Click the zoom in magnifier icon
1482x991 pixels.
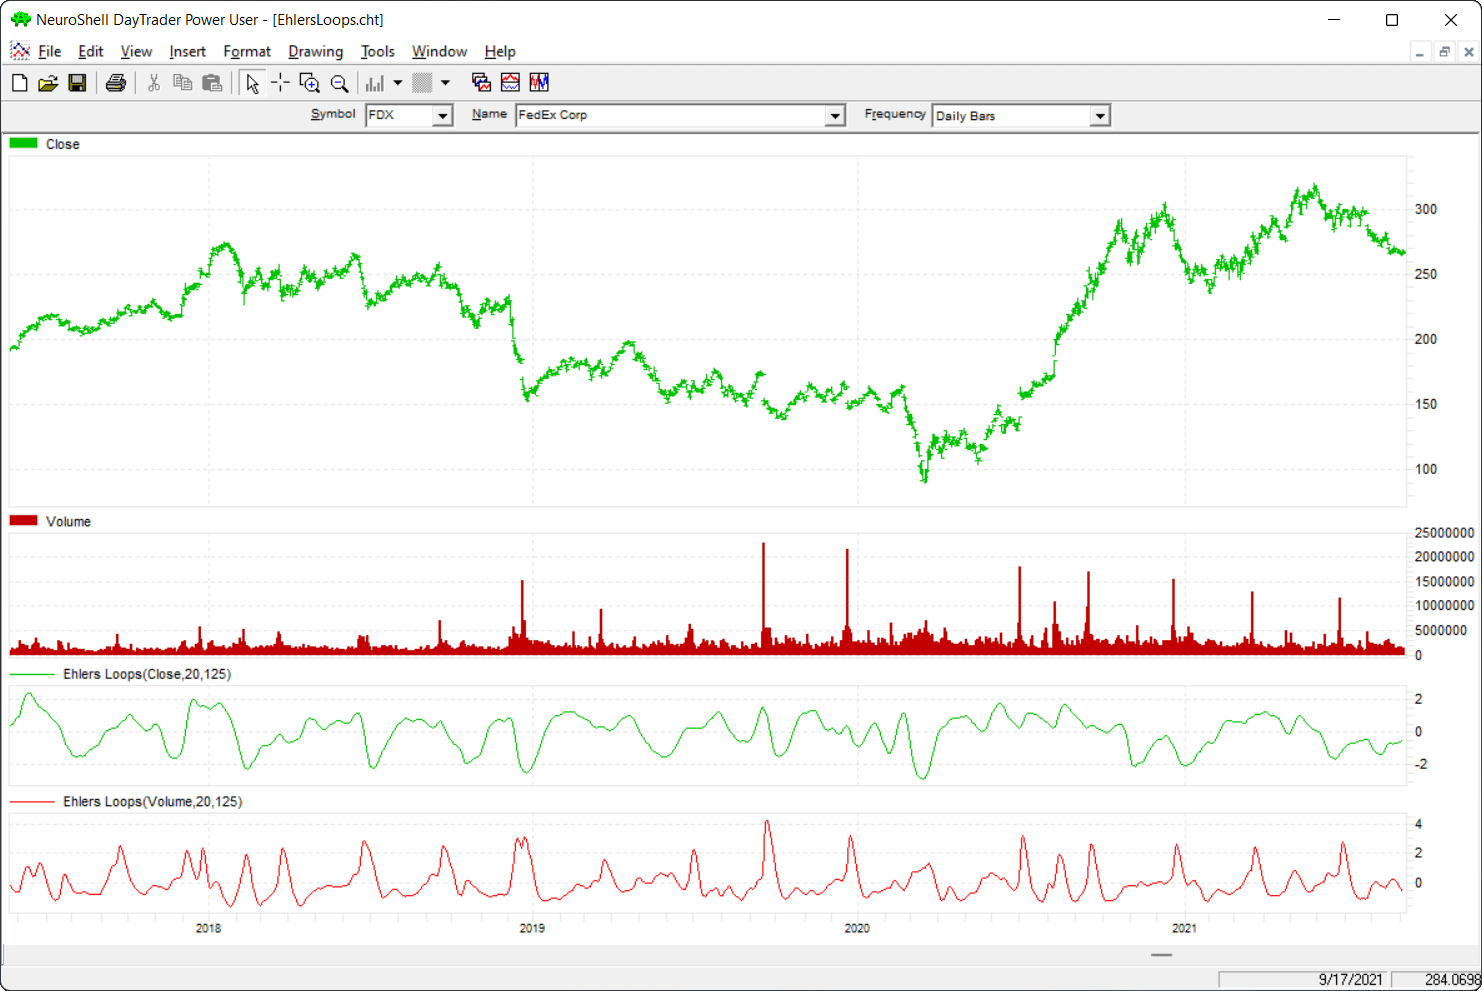point(310,83)
